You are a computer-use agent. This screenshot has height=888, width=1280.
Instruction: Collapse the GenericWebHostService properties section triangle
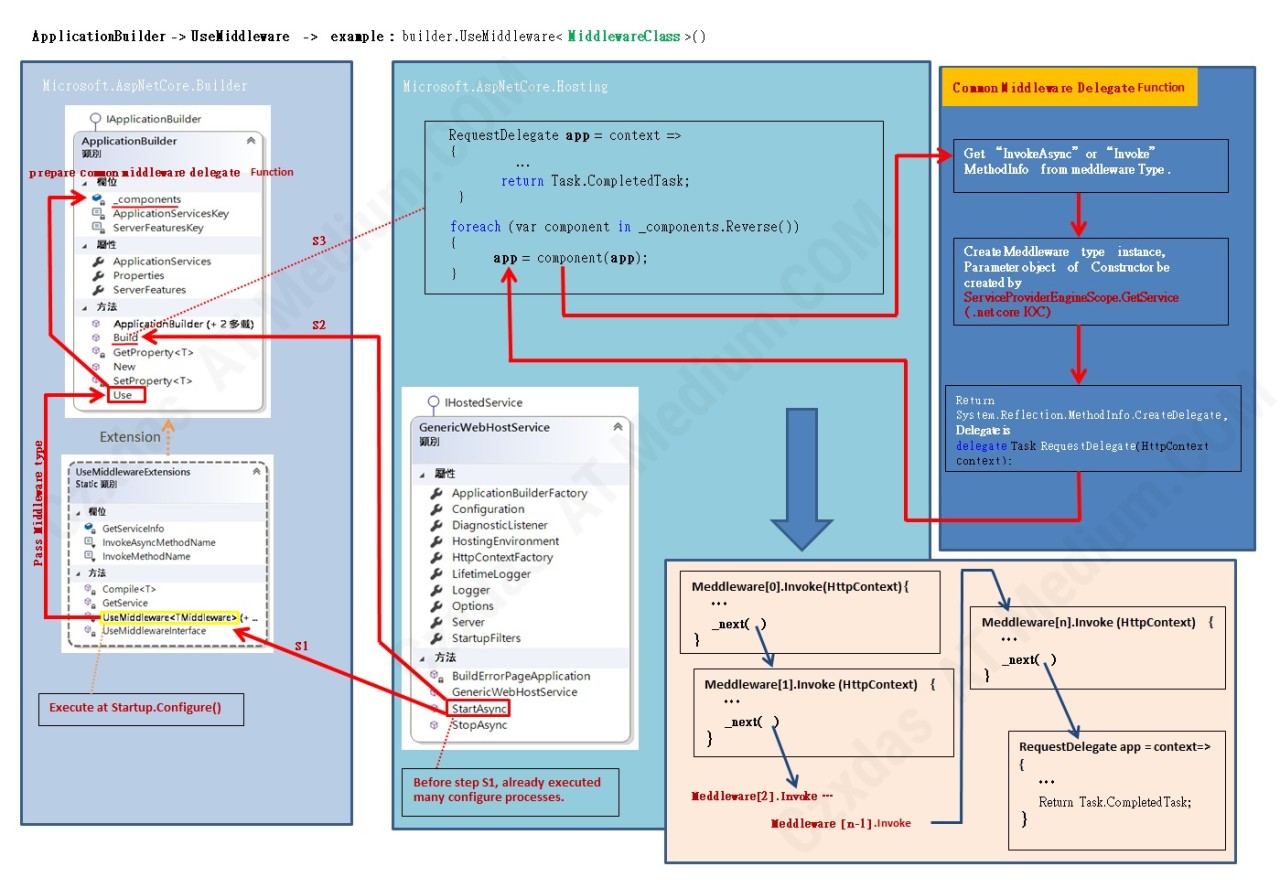pos(423,475)
